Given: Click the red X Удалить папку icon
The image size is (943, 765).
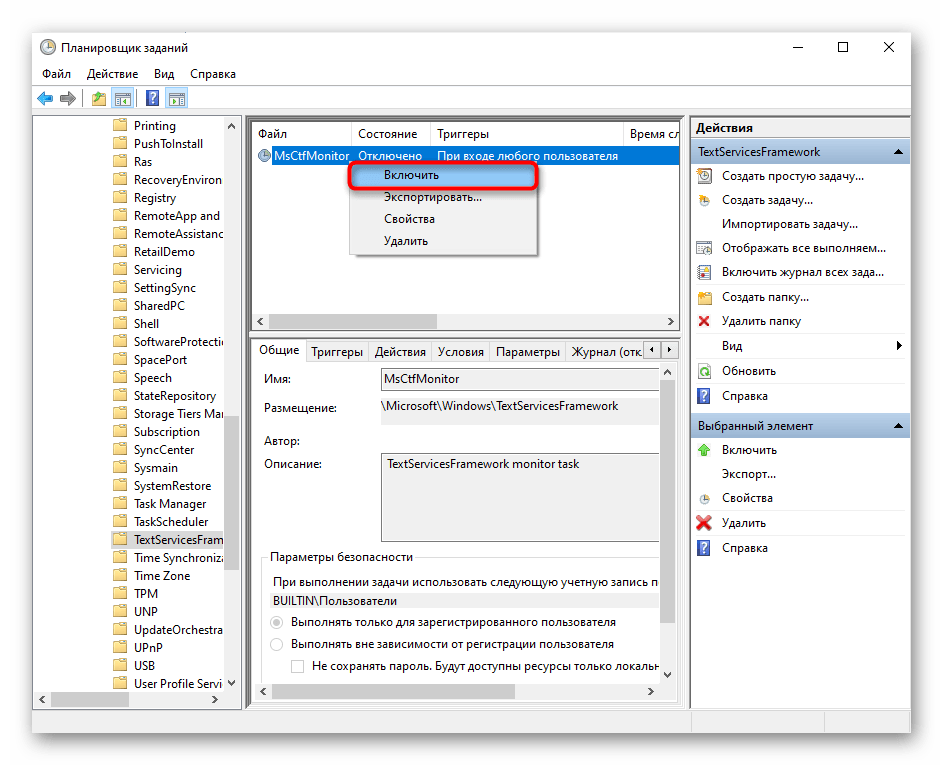Looking at the screenshot, I should pyautogui.click(x=704, y=321).
